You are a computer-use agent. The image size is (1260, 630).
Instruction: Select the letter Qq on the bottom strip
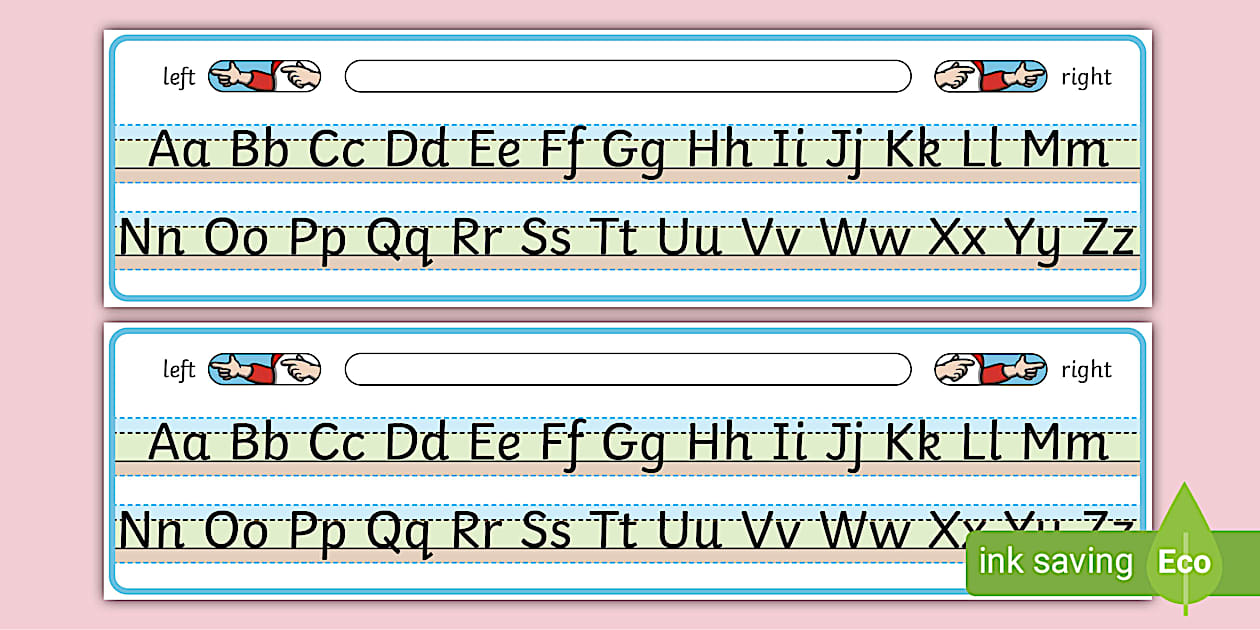click(398, 530)
